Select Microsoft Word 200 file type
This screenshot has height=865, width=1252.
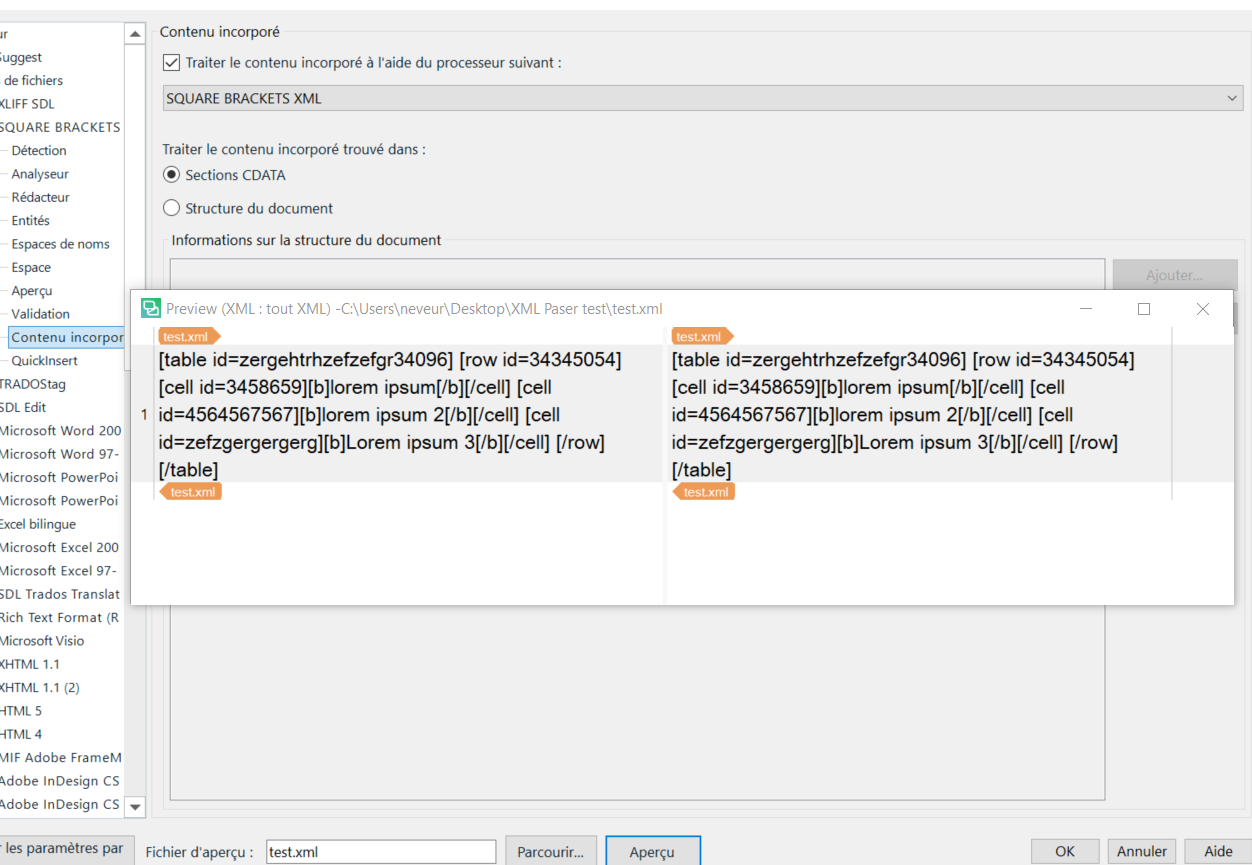pyautogui.click(x=61, y=431)
